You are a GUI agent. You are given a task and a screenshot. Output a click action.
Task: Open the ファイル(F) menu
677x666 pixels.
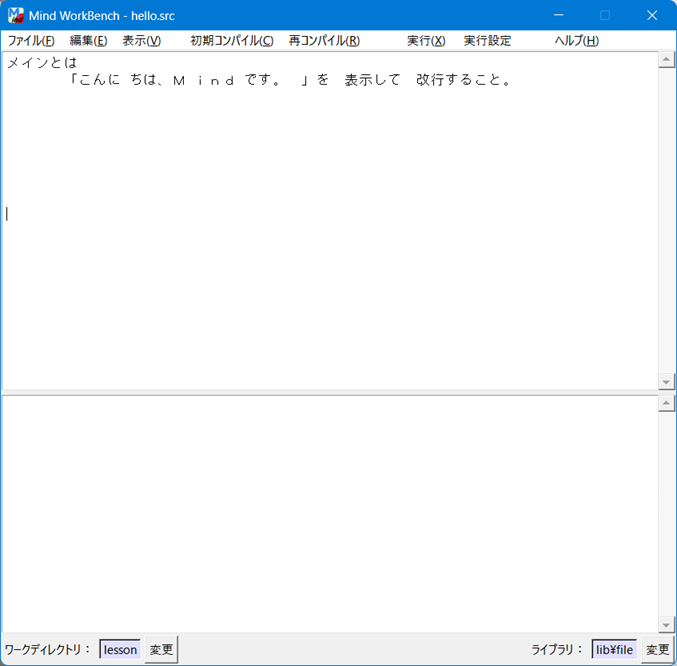pos(31,41)
